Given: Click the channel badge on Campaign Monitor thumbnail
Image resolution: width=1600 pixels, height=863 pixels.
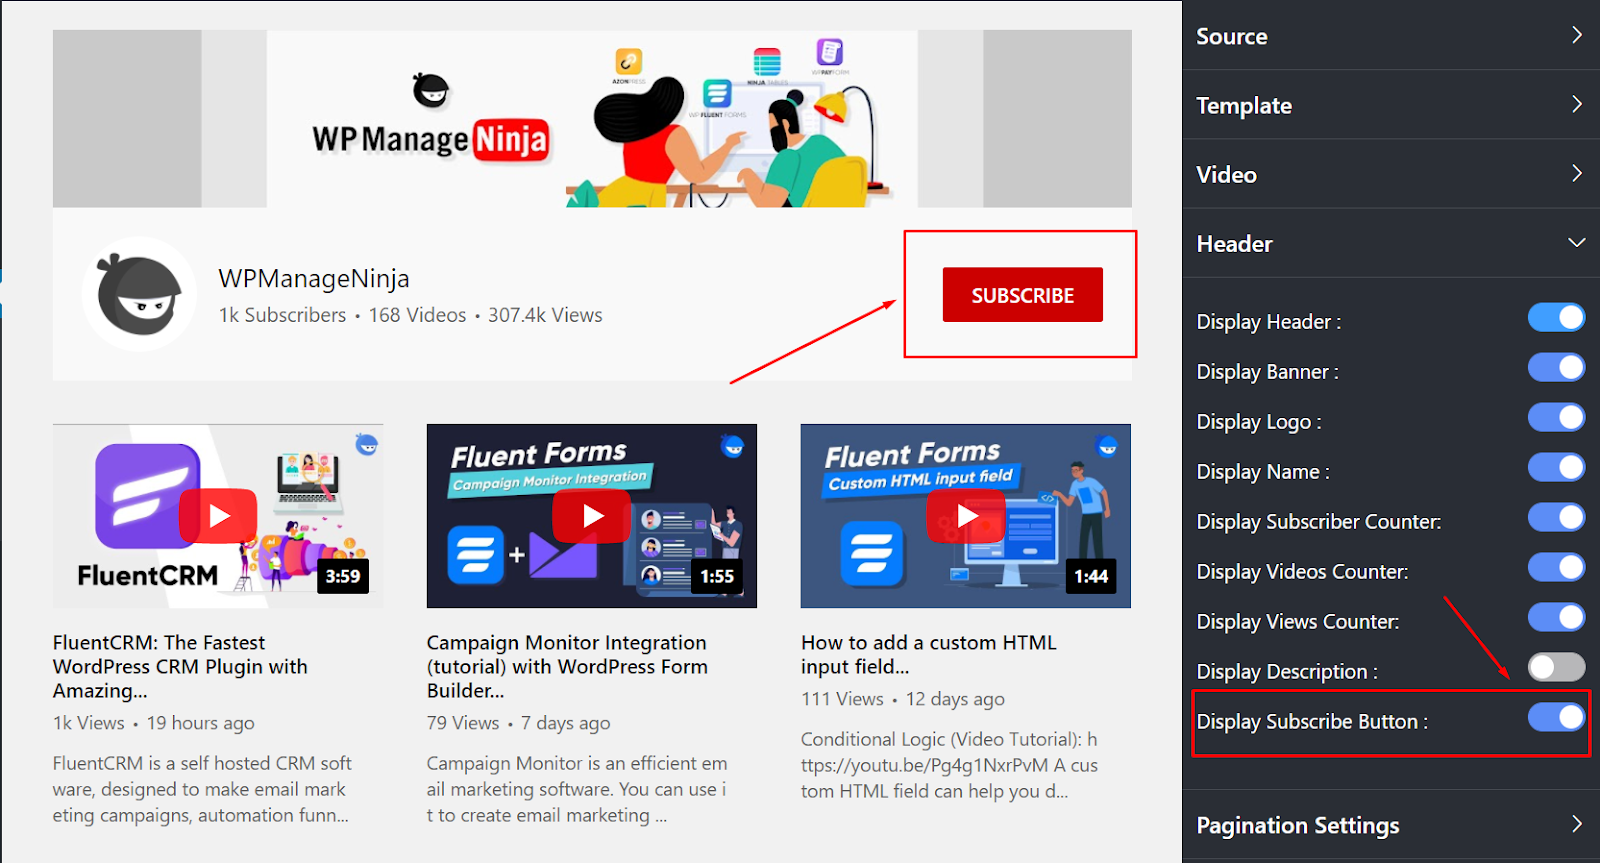Looking at the screenshot, I should (x=733, y=446).
